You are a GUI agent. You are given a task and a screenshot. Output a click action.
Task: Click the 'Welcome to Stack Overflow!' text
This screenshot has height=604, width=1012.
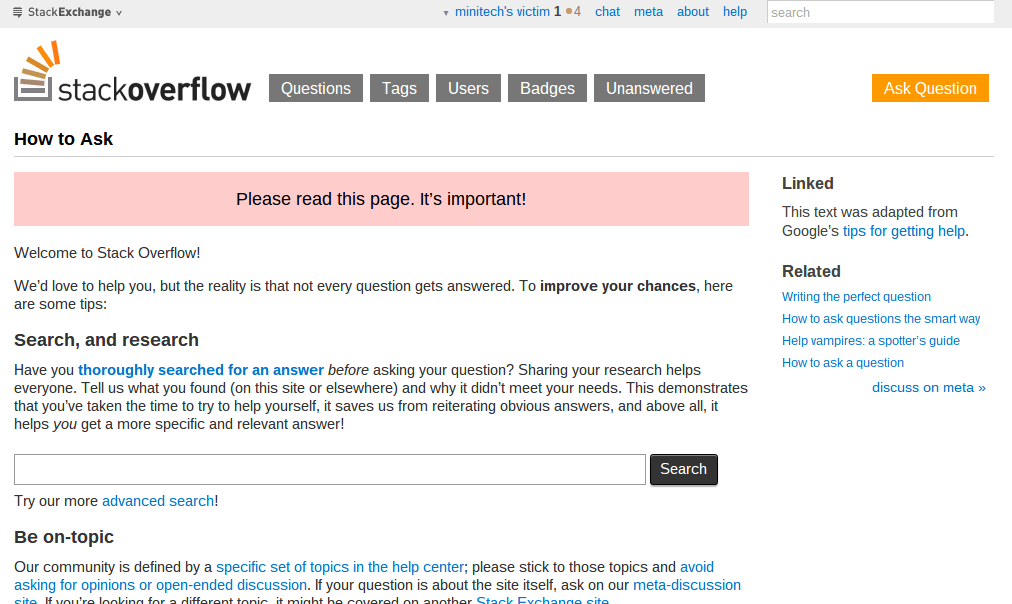pyautogui.click(x=107, y=253)
